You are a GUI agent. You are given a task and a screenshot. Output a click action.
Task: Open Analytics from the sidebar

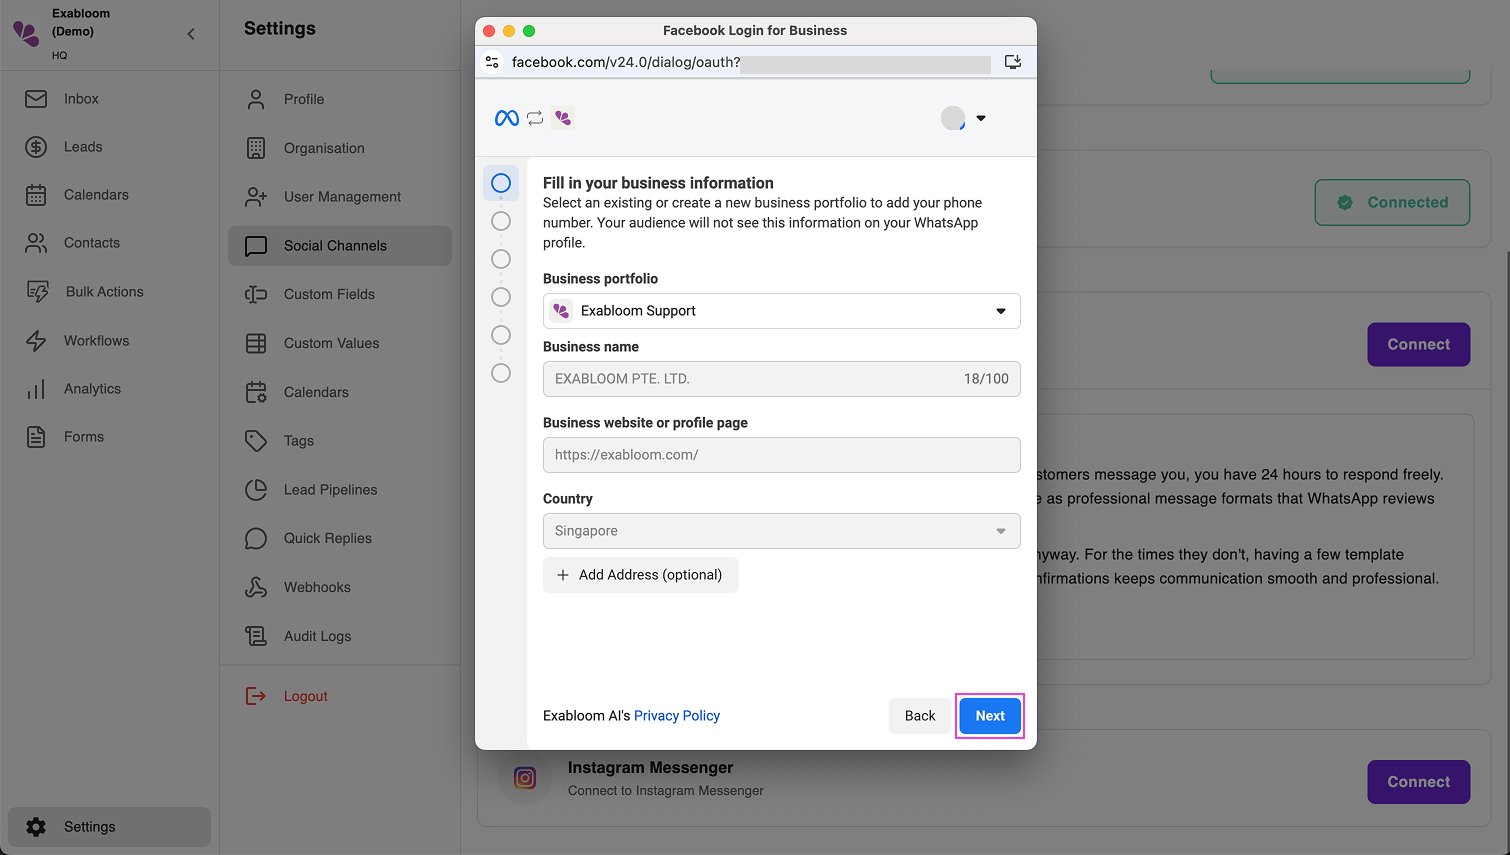92,388
